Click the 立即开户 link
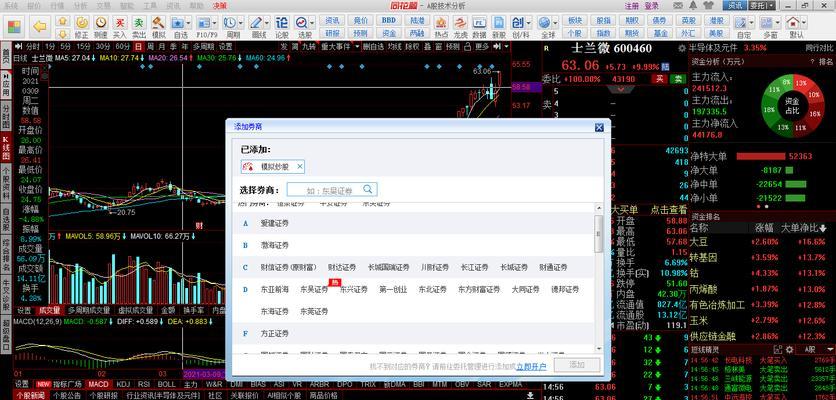The width and height of the screenshot is (836, 400). point(531,366)
